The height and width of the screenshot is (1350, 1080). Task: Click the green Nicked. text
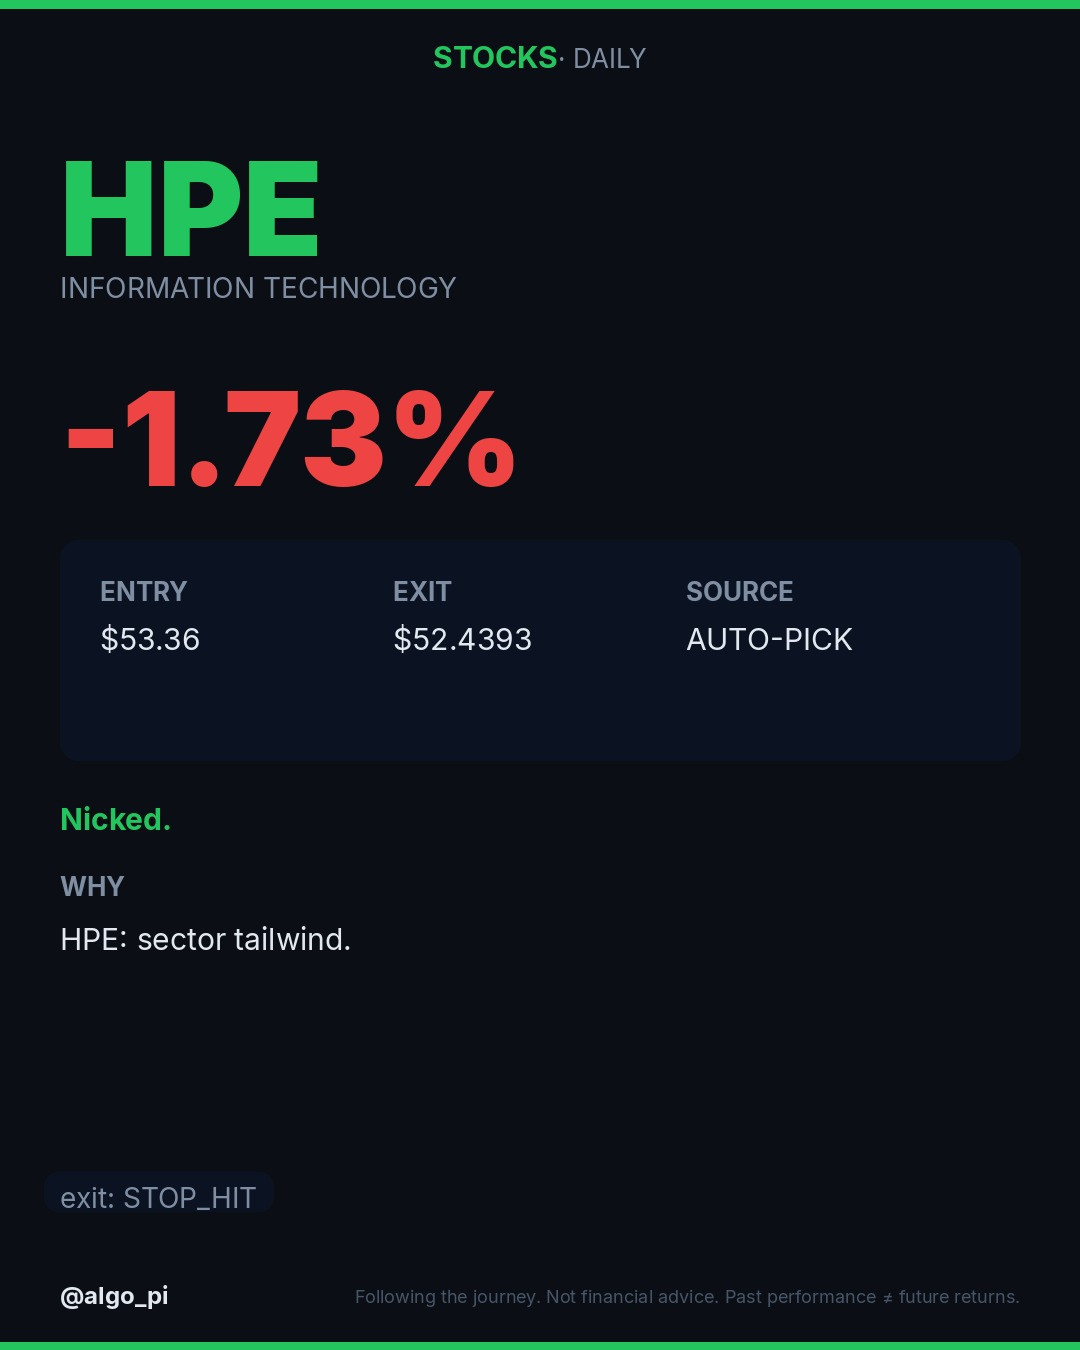pyautogui.click(x=116, y=820)
